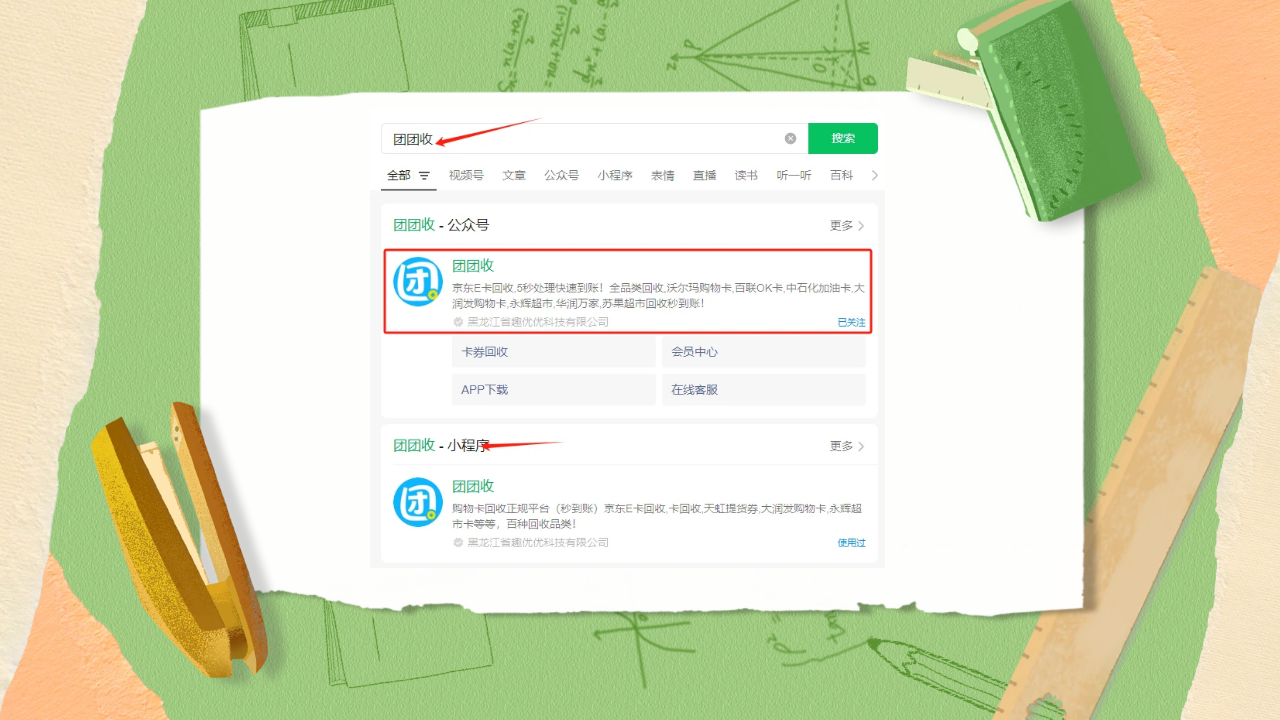Open 更多 in the 公众号 section
The image size is (1280, 720).
847,226
